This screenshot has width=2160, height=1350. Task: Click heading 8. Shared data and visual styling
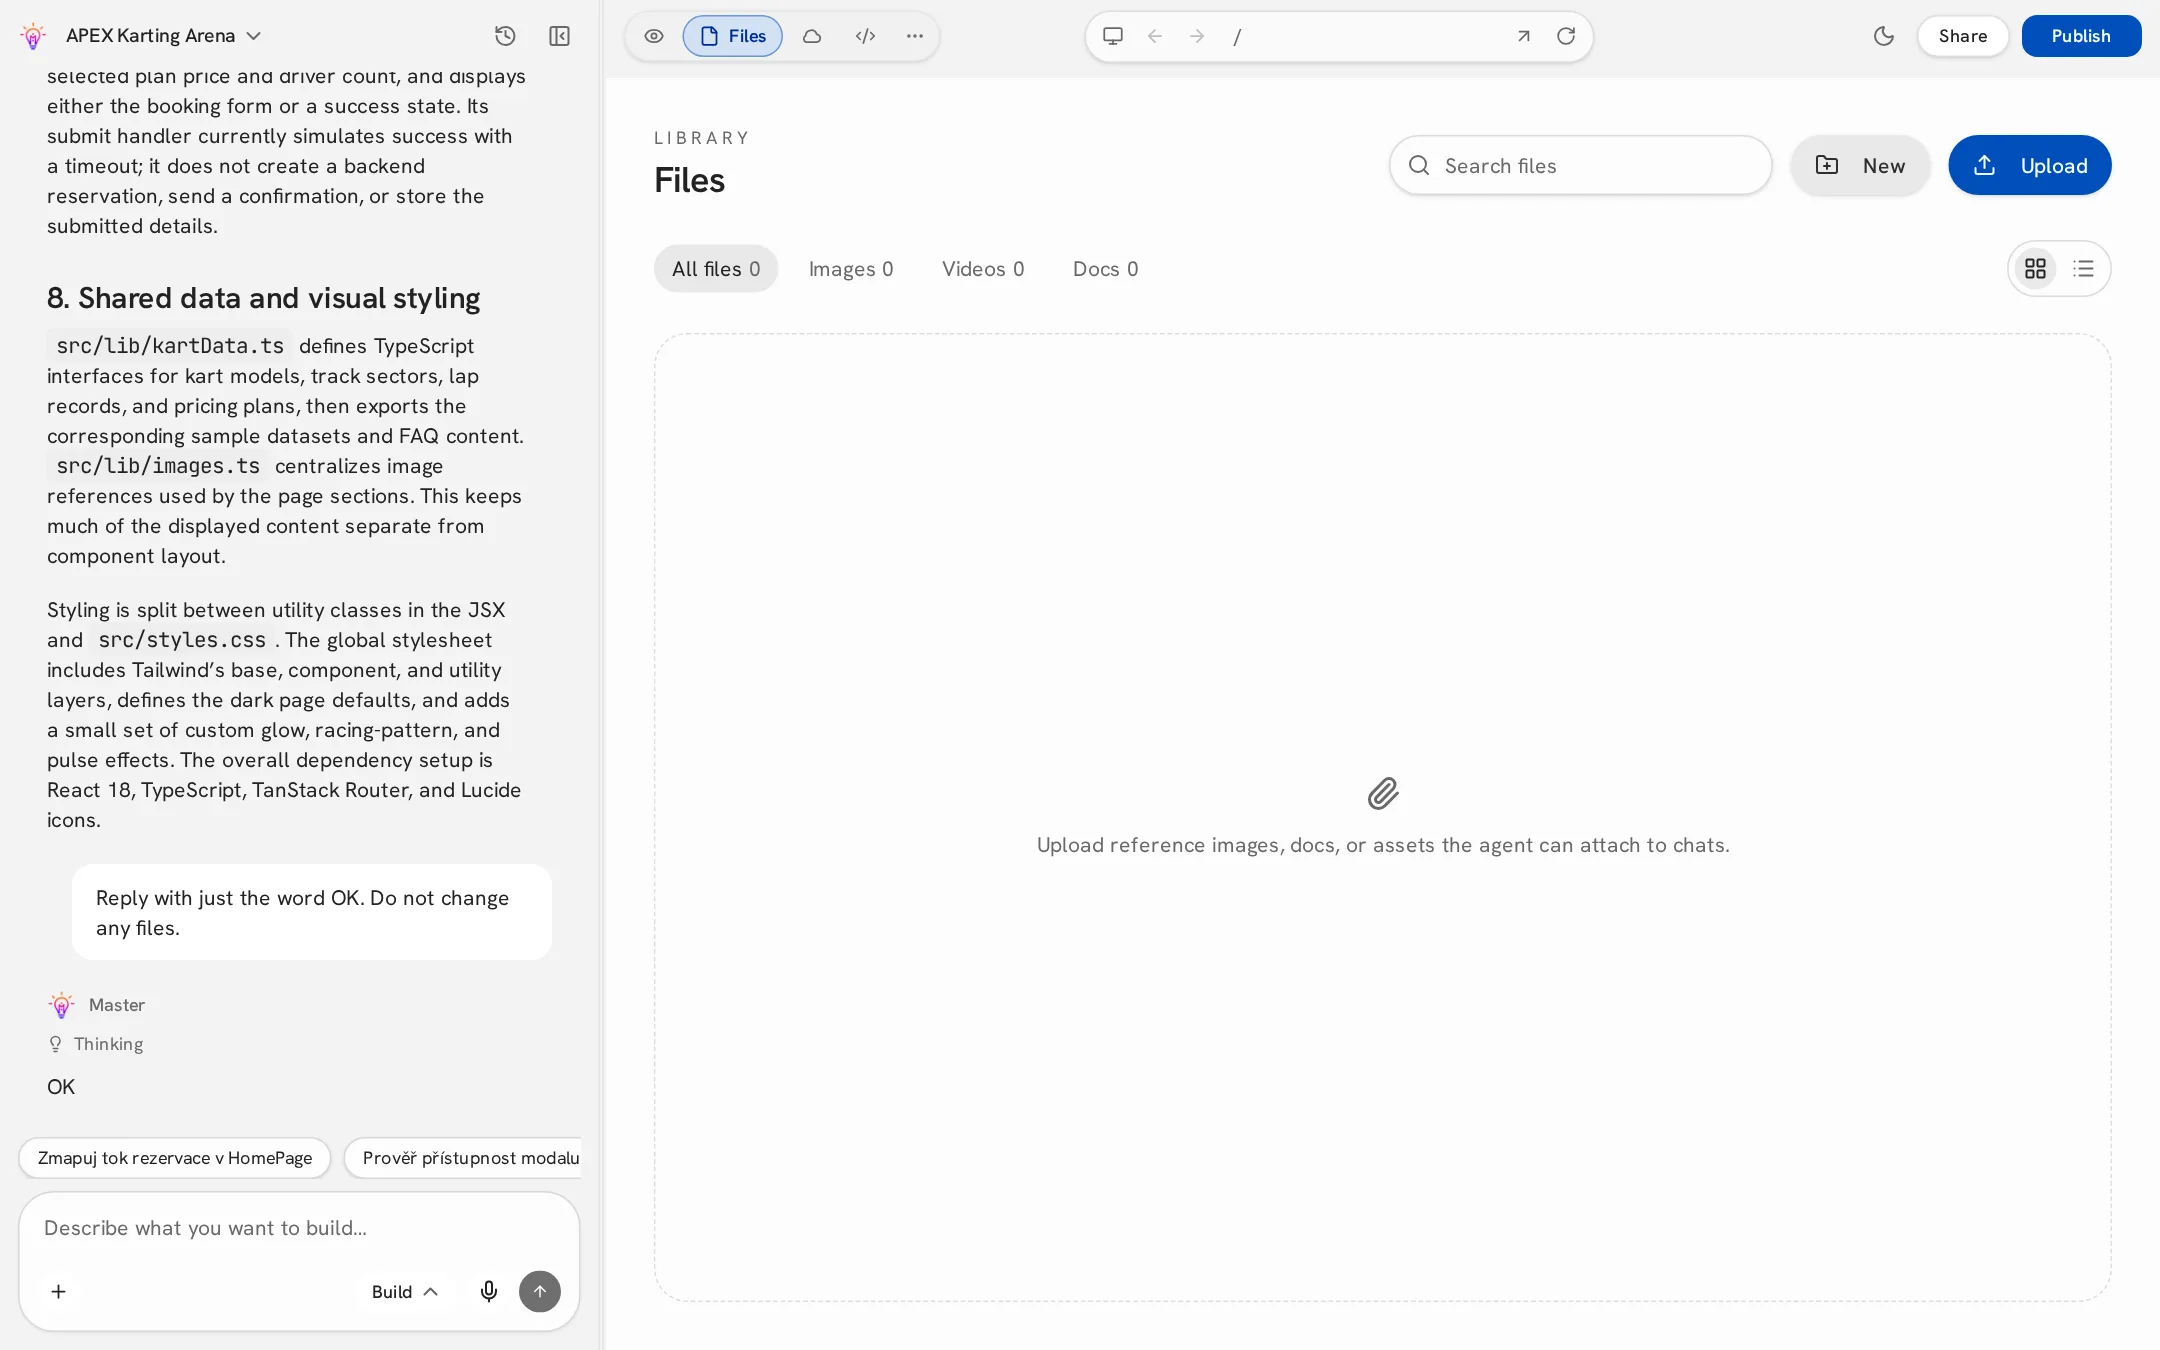[x=263, y=298]
